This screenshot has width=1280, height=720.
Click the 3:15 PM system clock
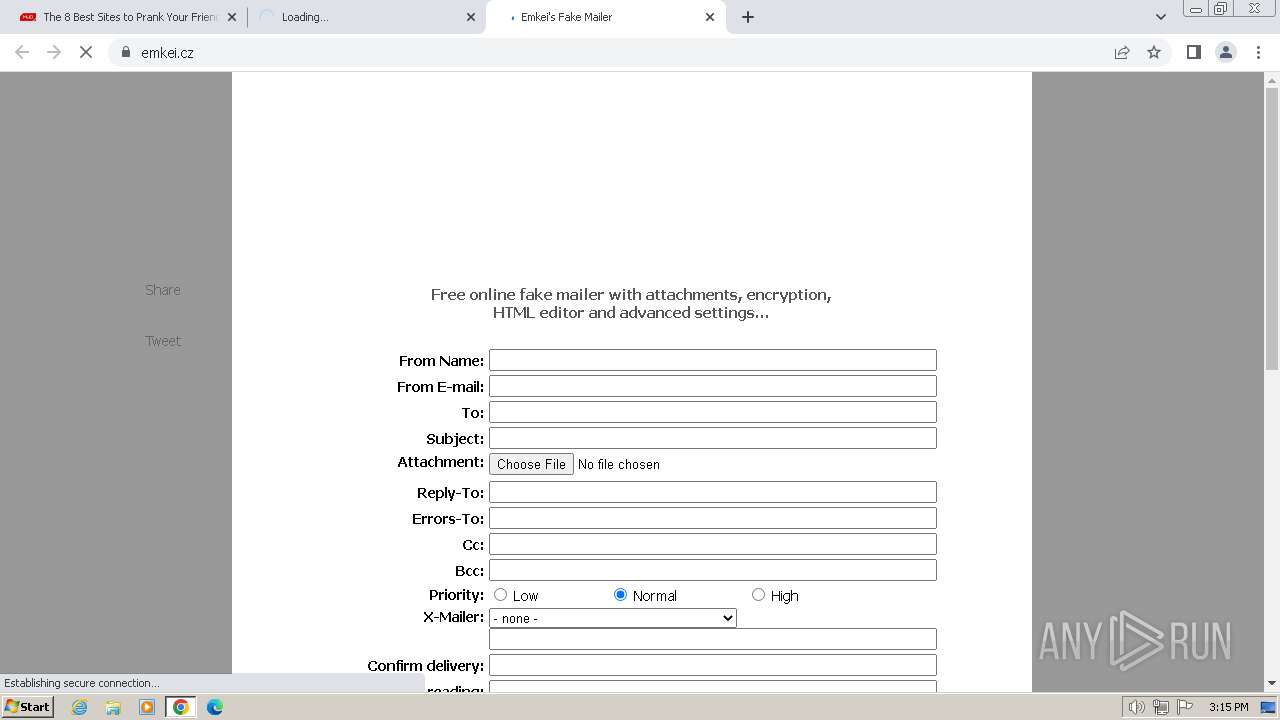coord(1229,707)
